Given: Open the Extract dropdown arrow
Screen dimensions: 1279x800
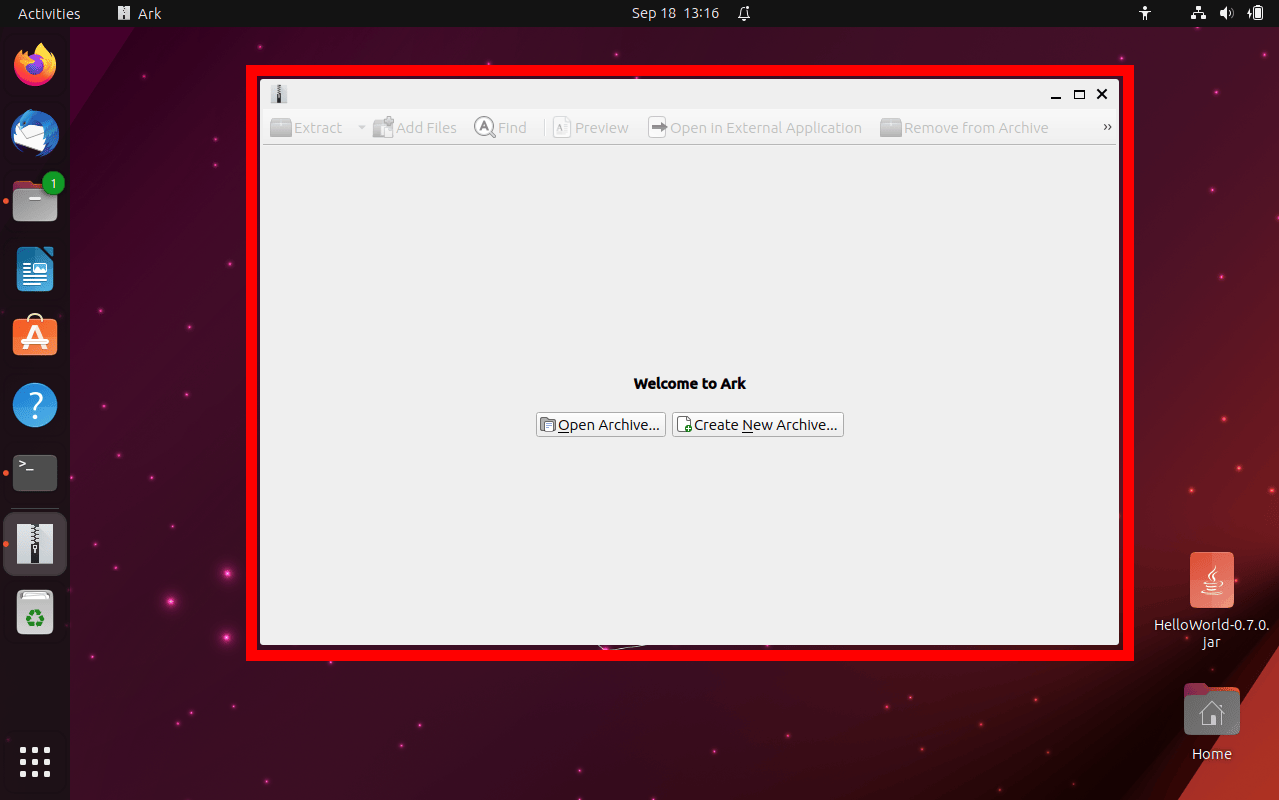Looking at the screenshot, I should click(361, 128).
